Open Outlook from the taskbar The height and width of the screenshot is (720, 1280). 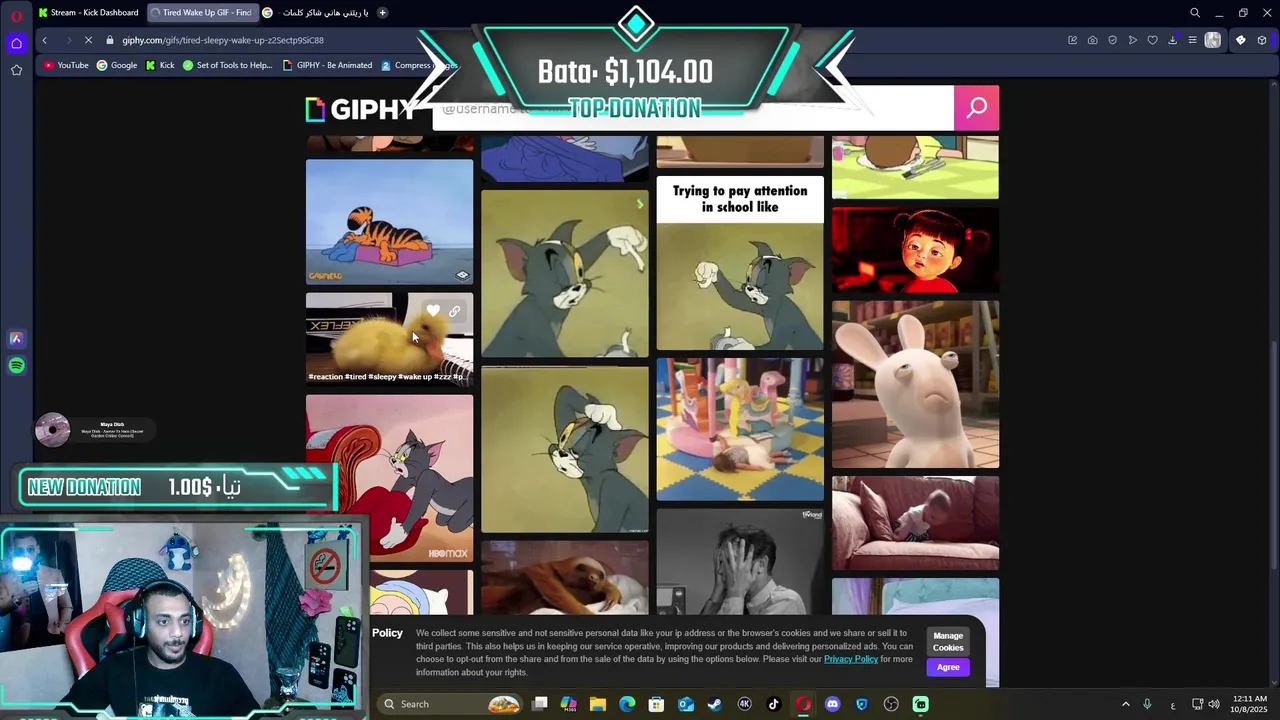click(686, 704)
